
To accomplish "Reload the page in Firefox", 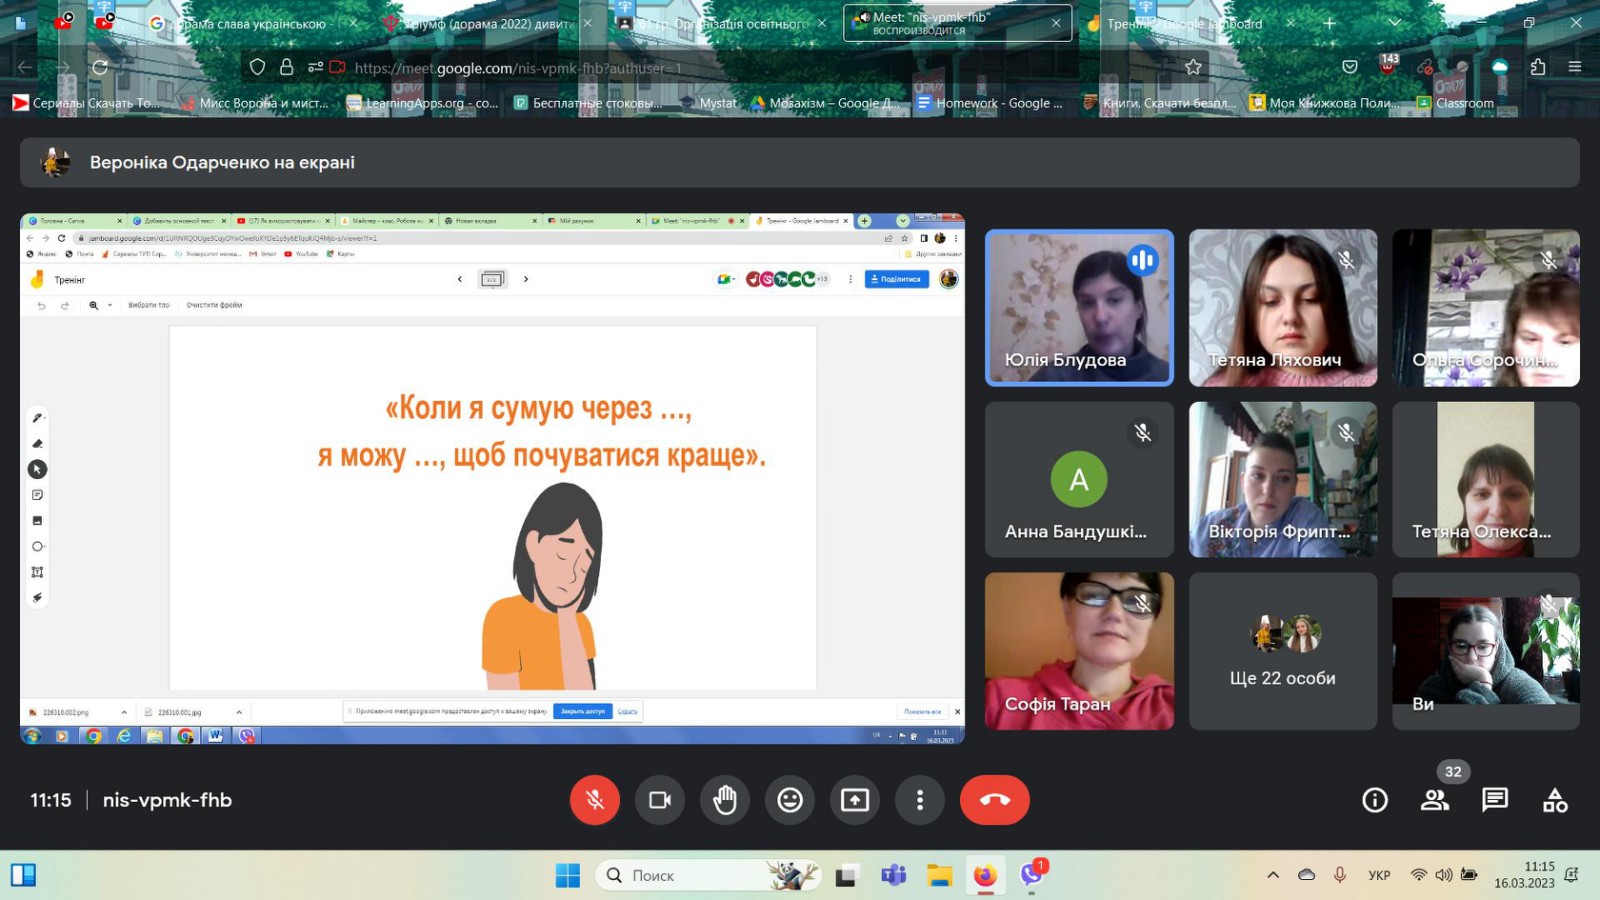I will tap(100, 67).
